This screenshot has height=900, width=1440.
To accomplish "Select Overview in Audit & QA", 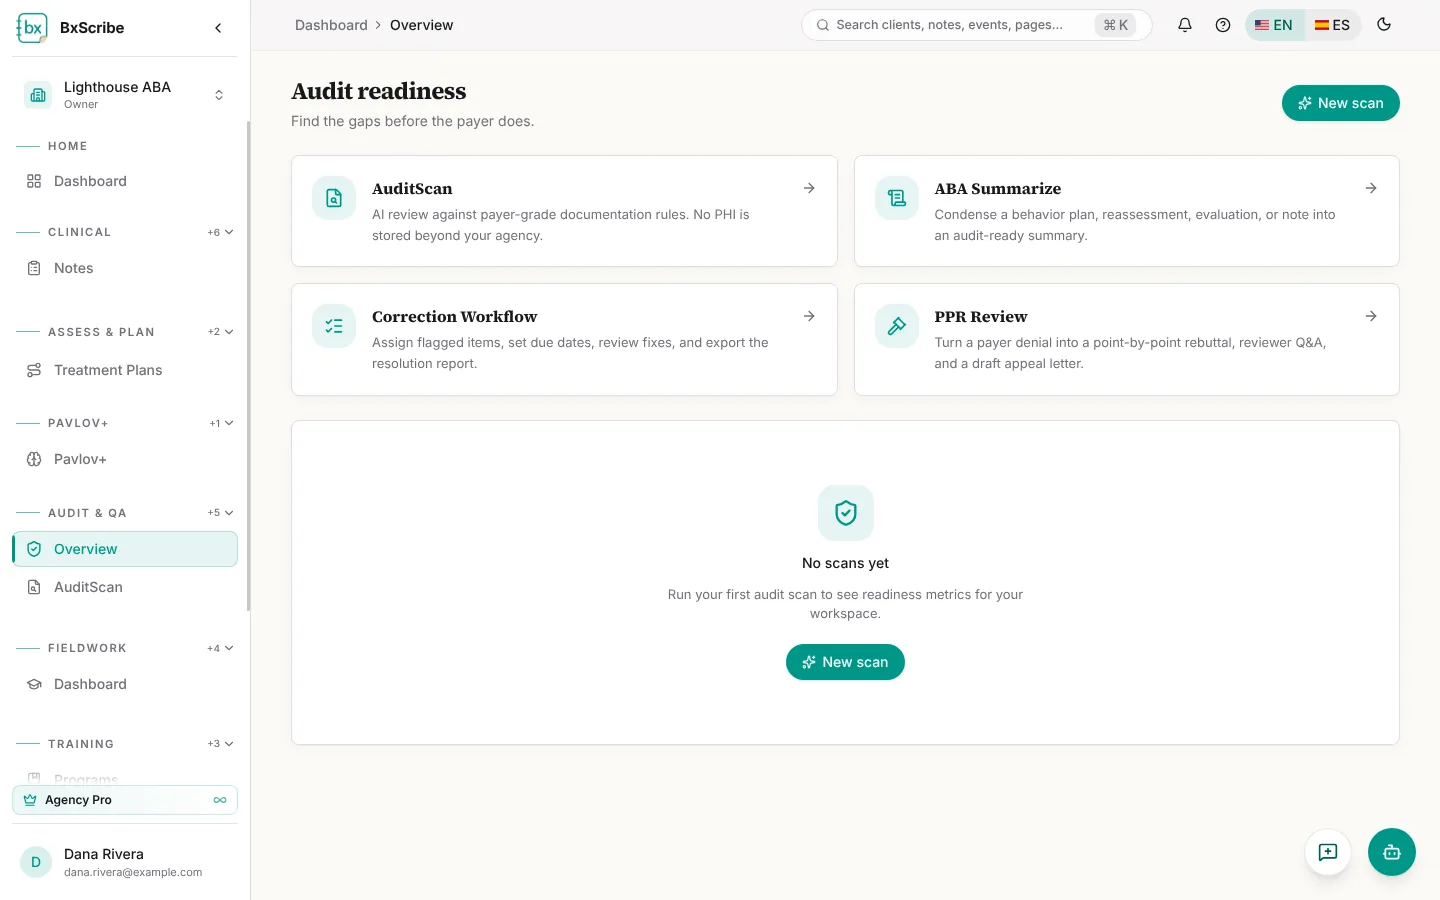I will tap(125, 549).
